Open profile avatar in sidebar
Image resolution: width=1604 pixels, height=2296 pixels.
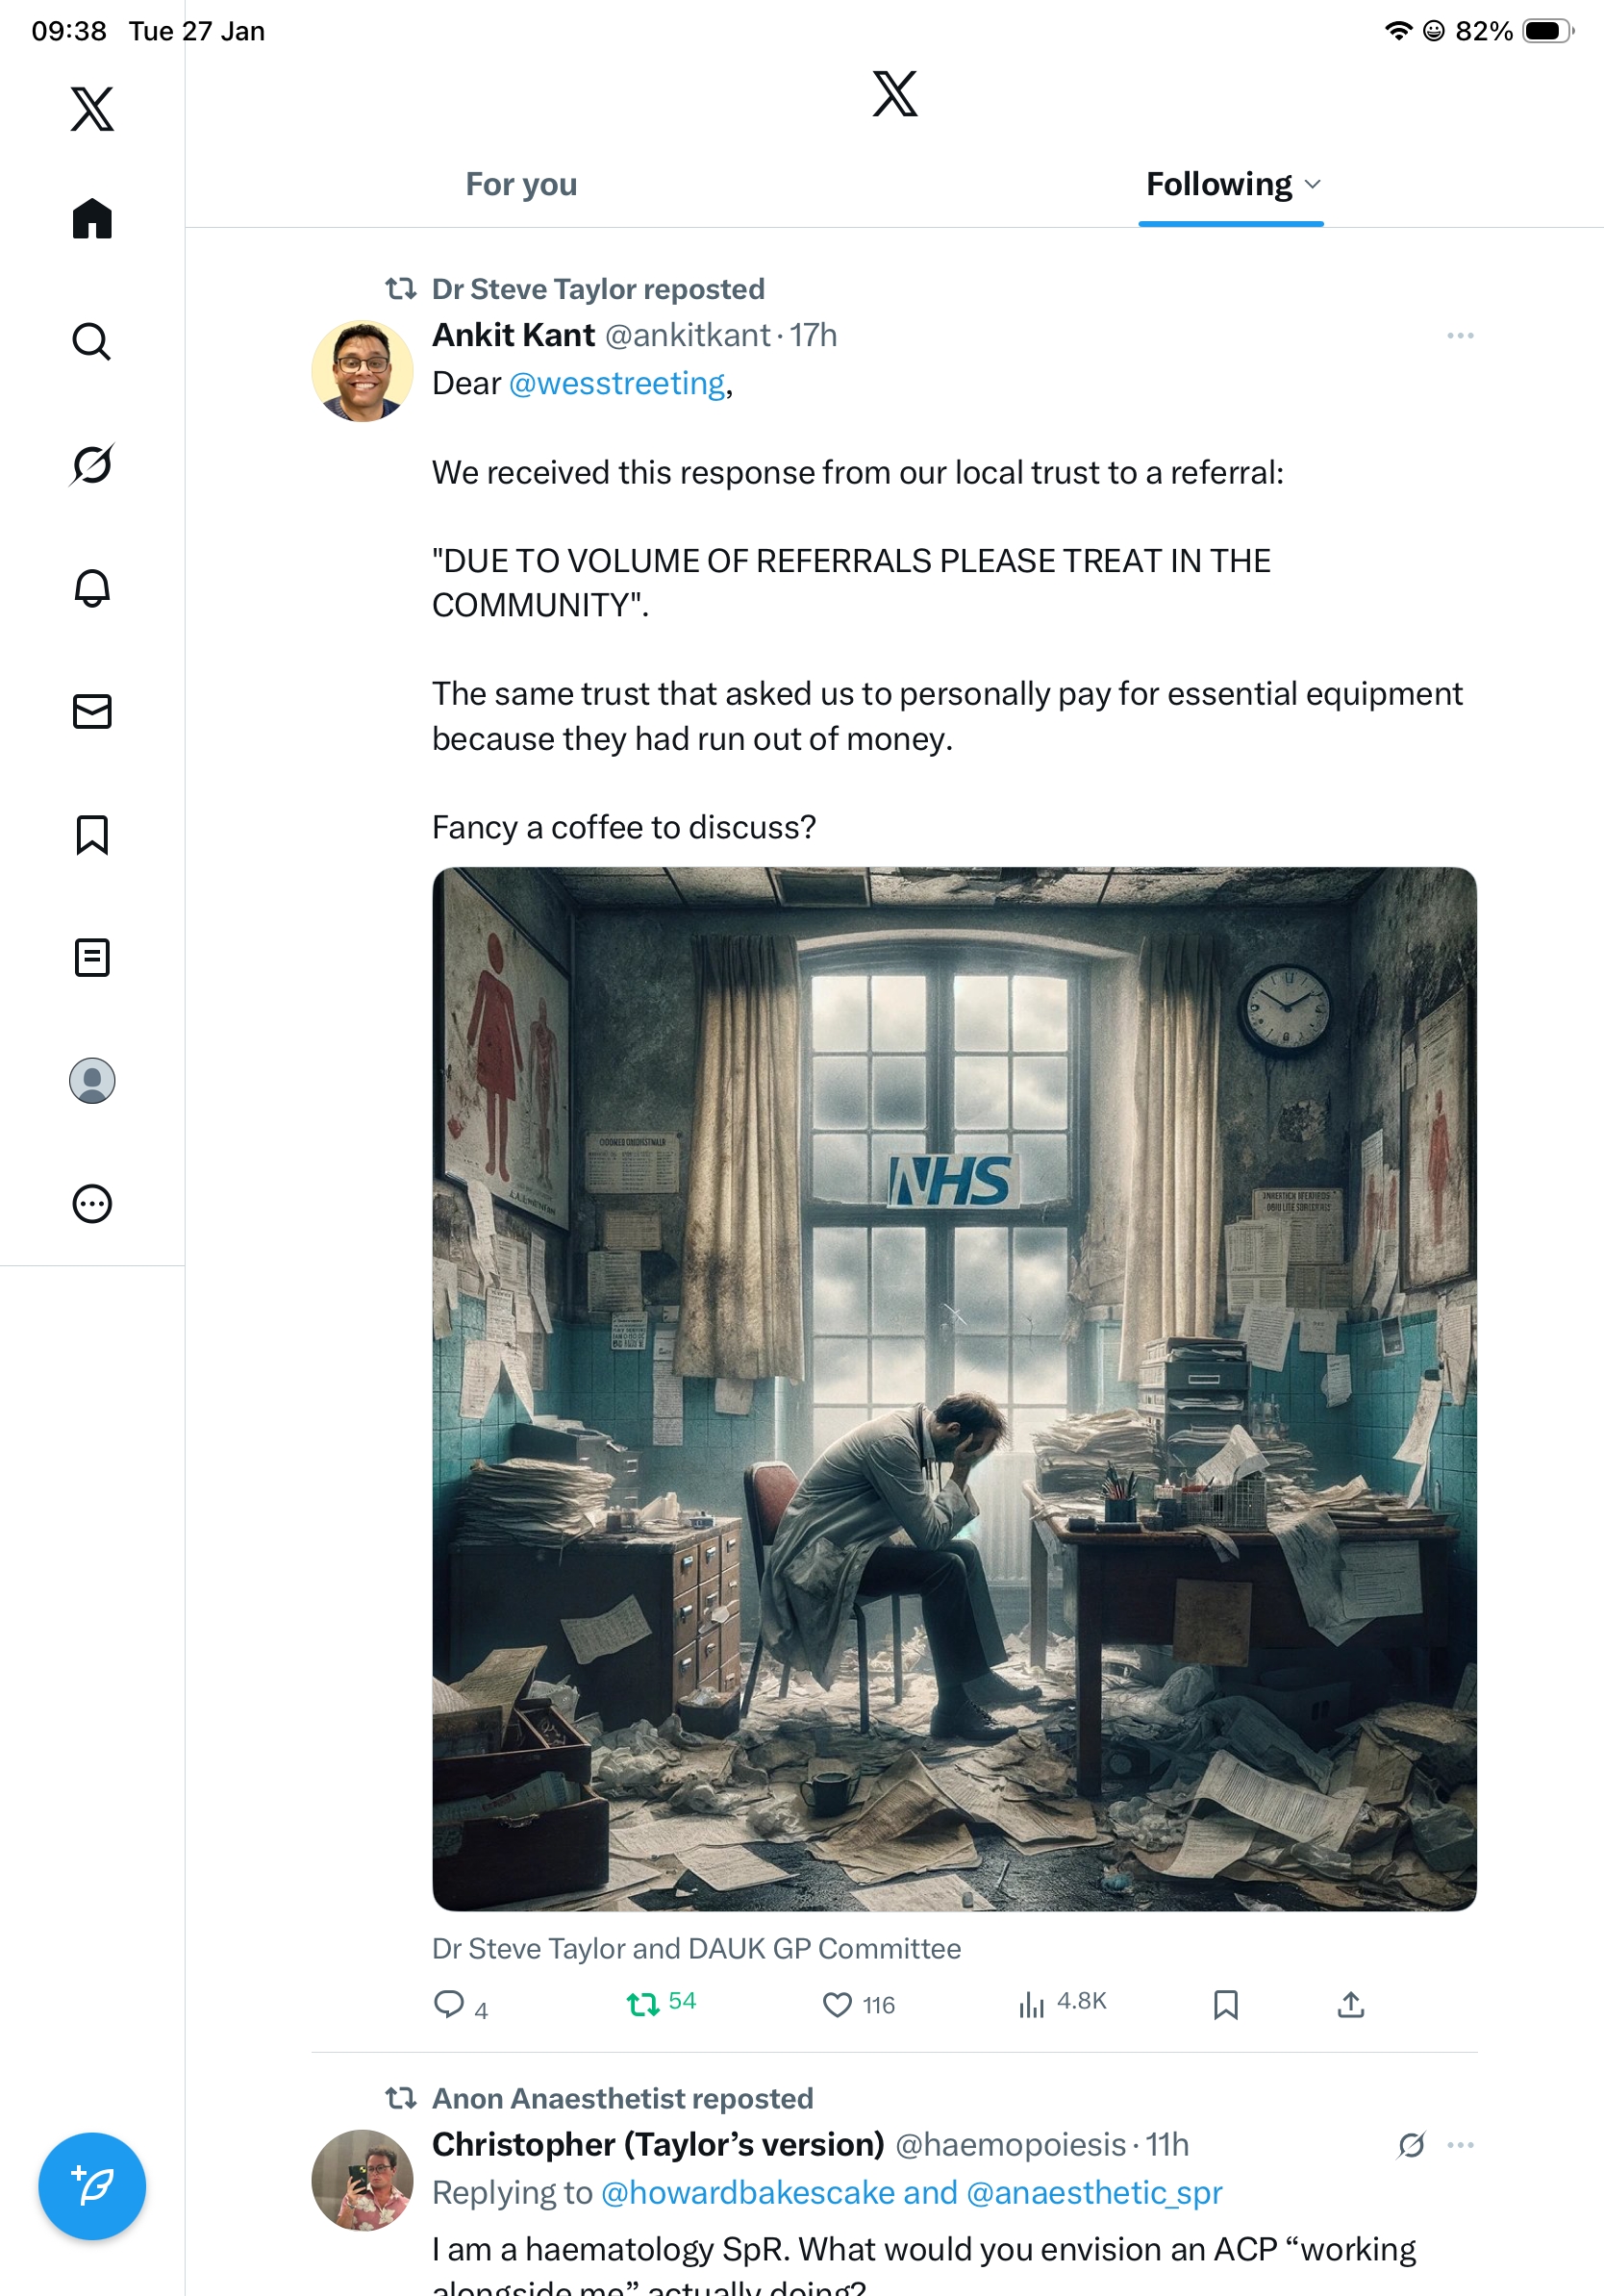point(92,1080)
